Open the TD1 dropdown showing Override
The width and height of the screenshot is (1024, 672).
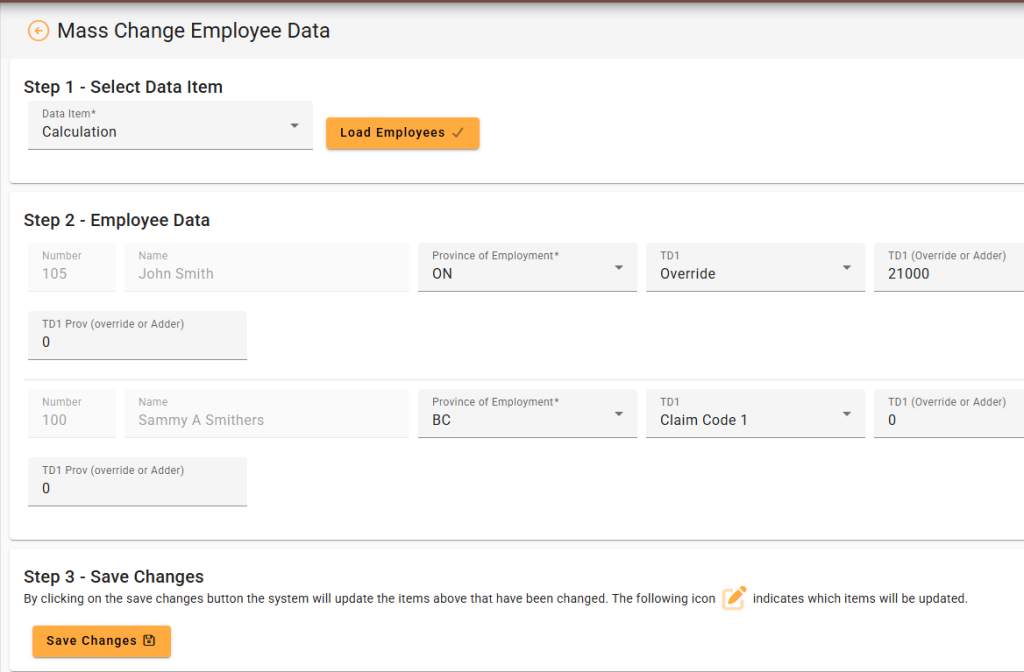tap(755, 268)
